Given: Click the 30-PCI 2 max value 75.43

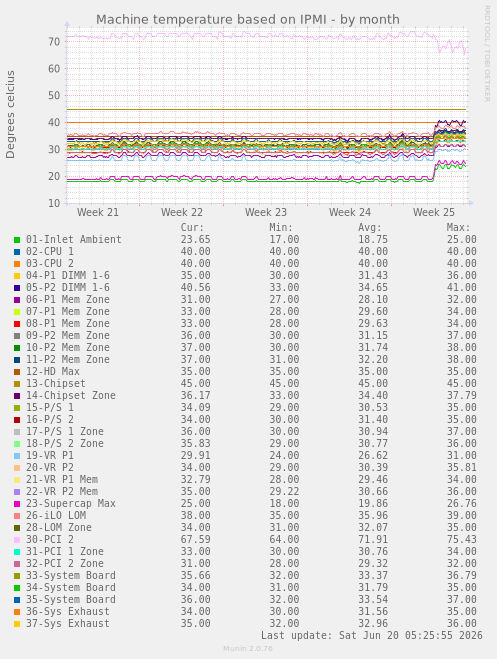Looking at the screenshot, I should 461,539.
